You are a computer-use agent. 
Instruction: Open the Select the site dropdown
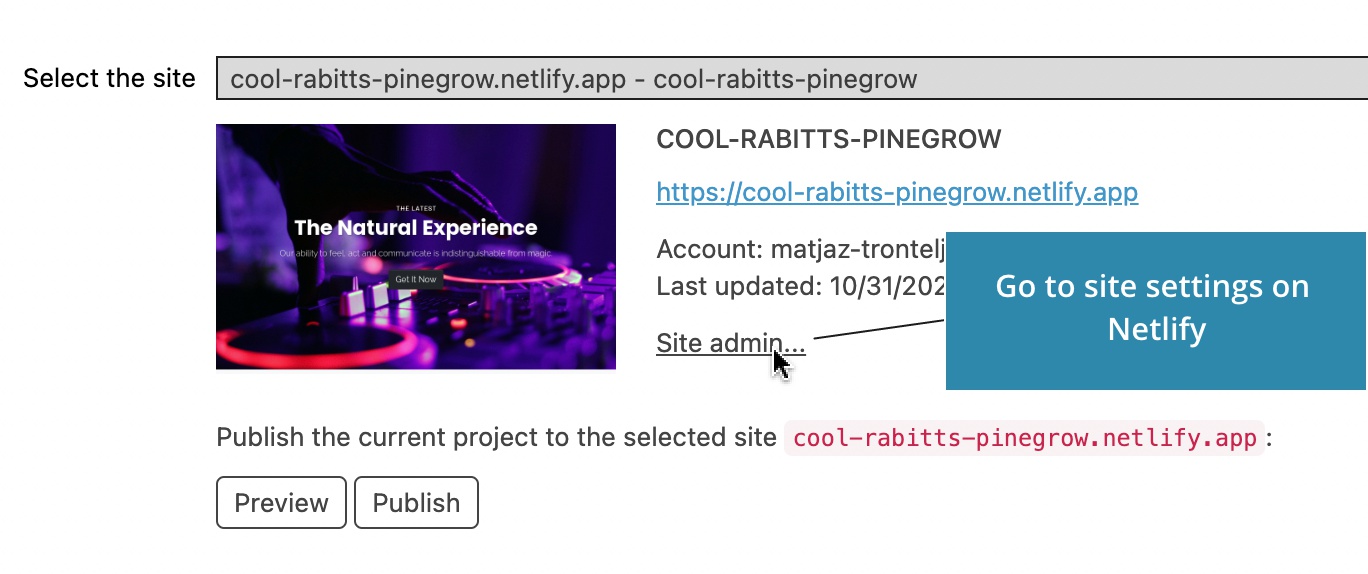coord(792,79)
